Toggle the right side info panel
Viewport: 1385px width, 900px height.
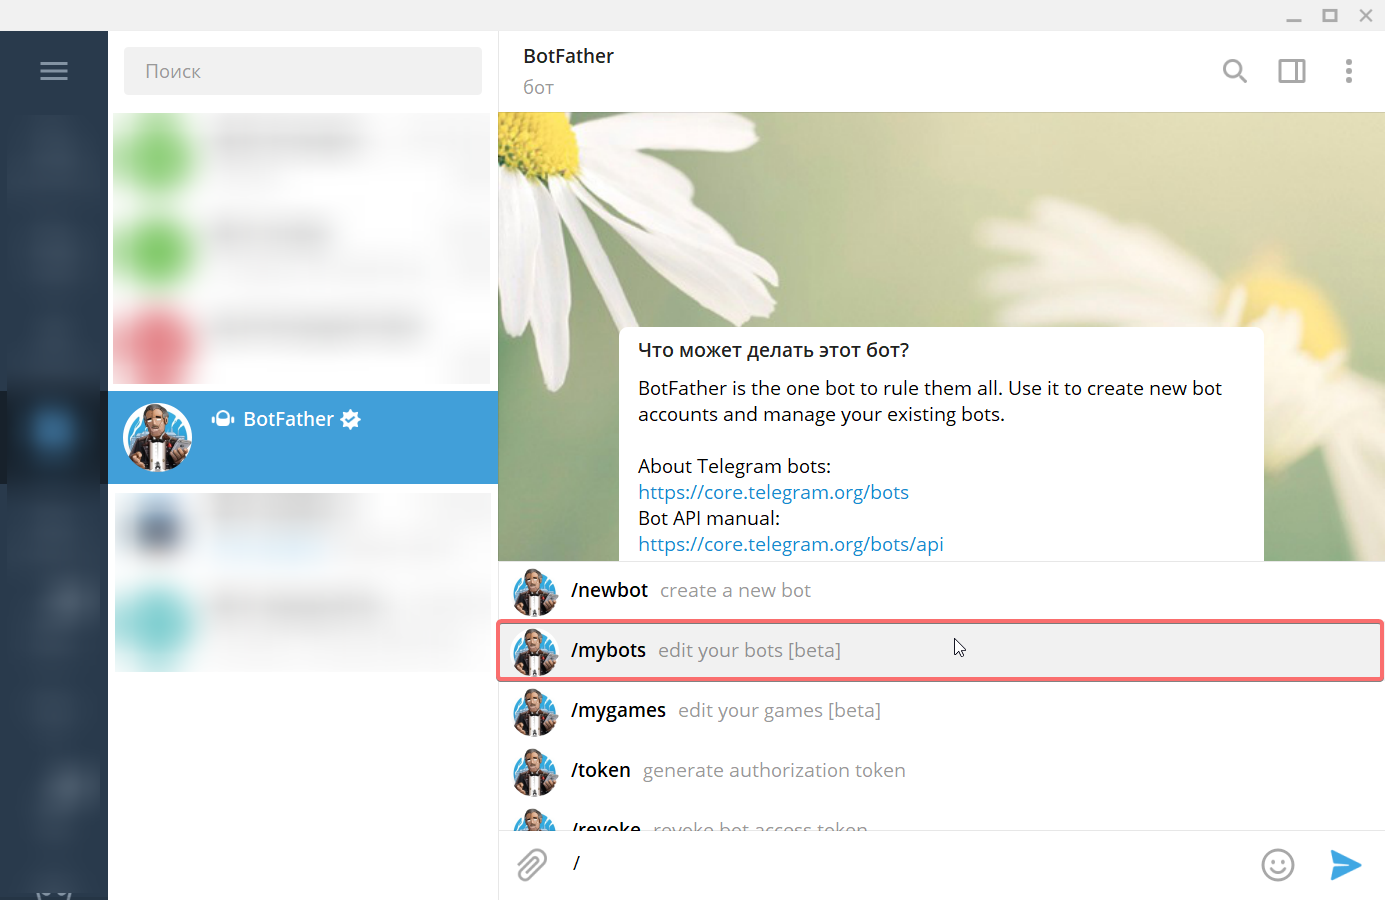[1292, 71]
